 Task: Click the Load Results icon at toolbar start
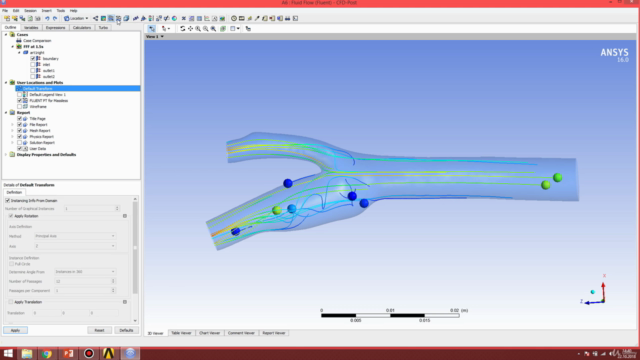(x=7, y=18)
